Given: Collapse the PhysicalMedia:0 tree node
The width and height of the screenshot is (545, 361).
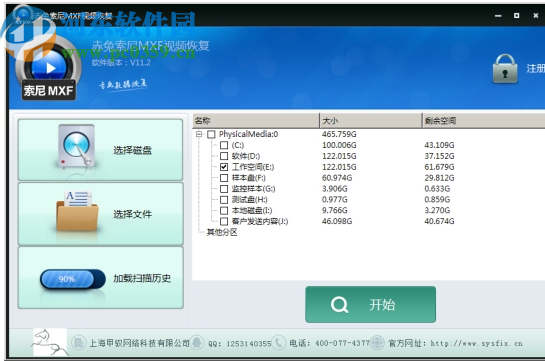Looking at the screenshot, I should pos(199,134).
